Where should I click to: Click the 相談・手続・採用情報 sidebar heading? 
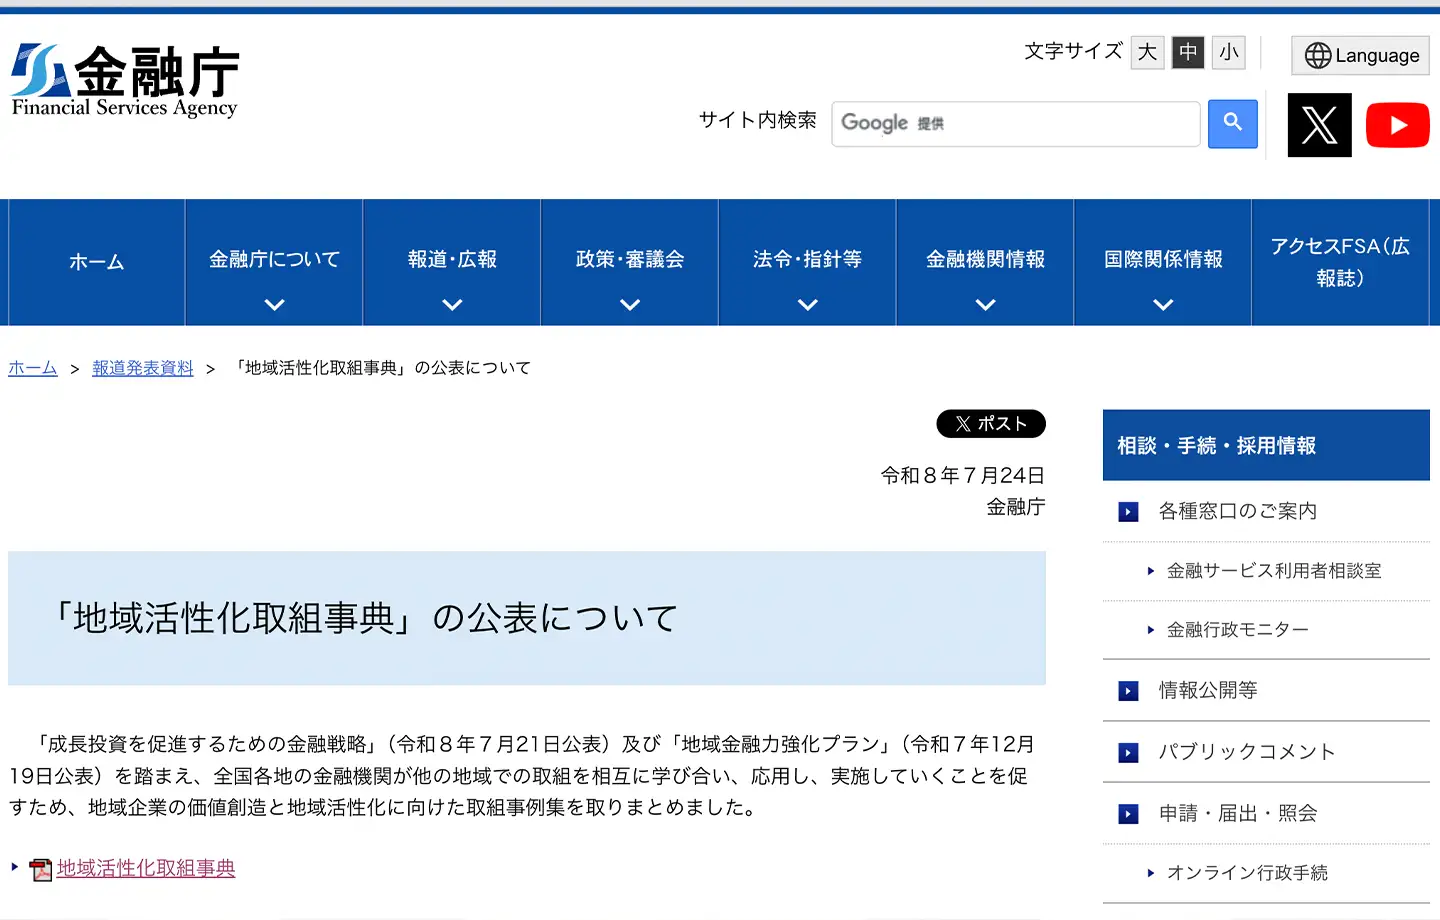tap(1266, 445)
